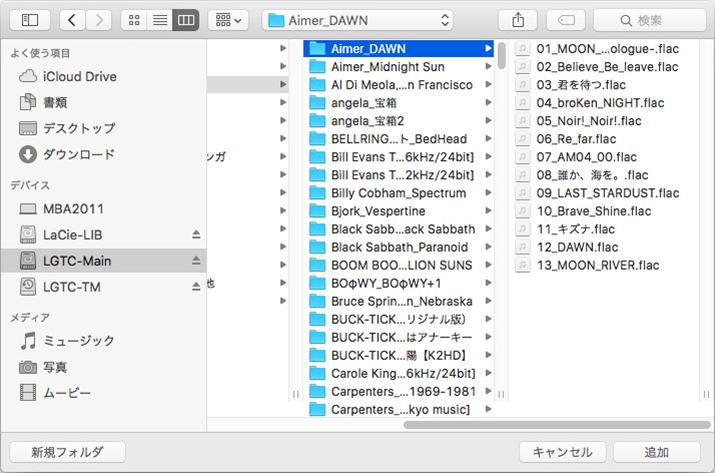Viewport: 715px width, 473px height.
Task: Switch to list view mode
Action: (x=160, y=20)
